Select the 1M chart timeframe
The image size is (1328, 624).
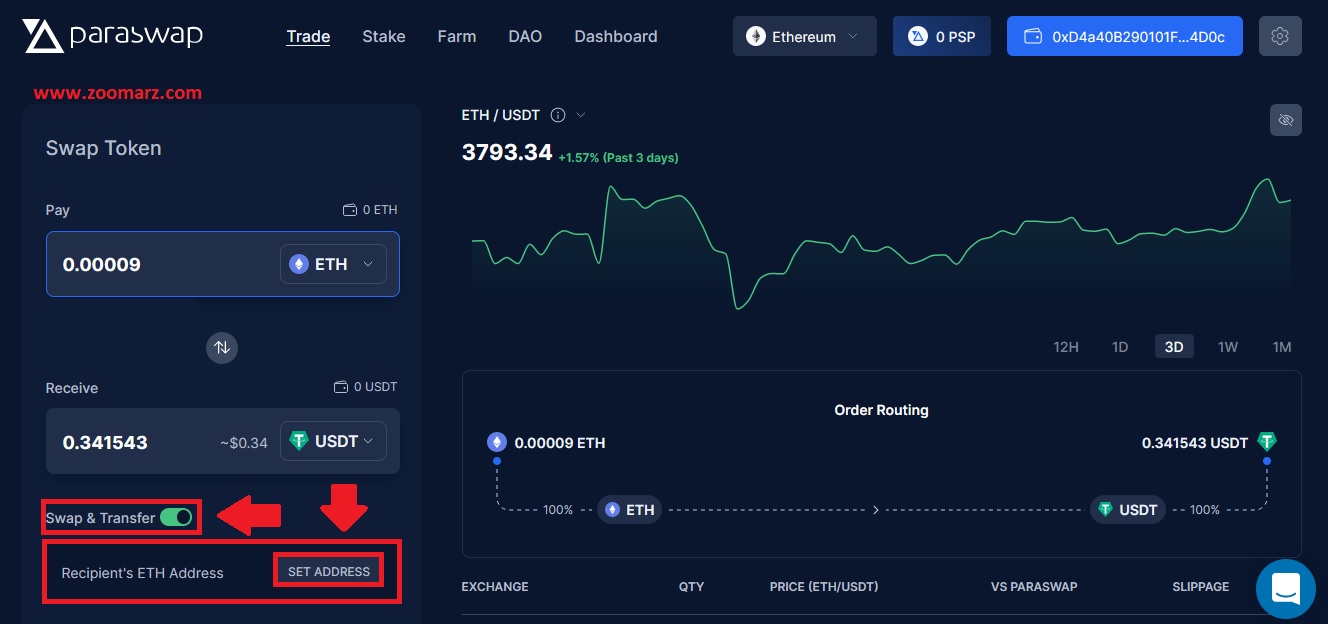click(1282, 347)
